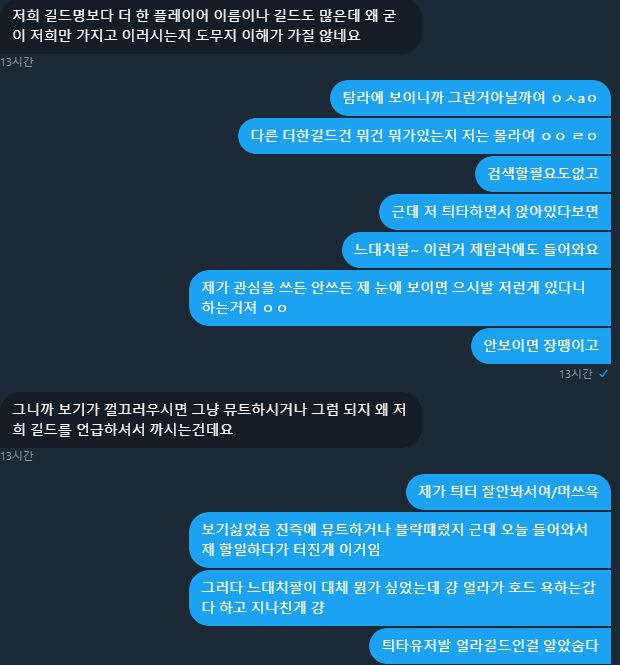Click the line '제 할일하다가 터진게 이거임'
This screenshot has height=665, width=620.
coord(291,550)
